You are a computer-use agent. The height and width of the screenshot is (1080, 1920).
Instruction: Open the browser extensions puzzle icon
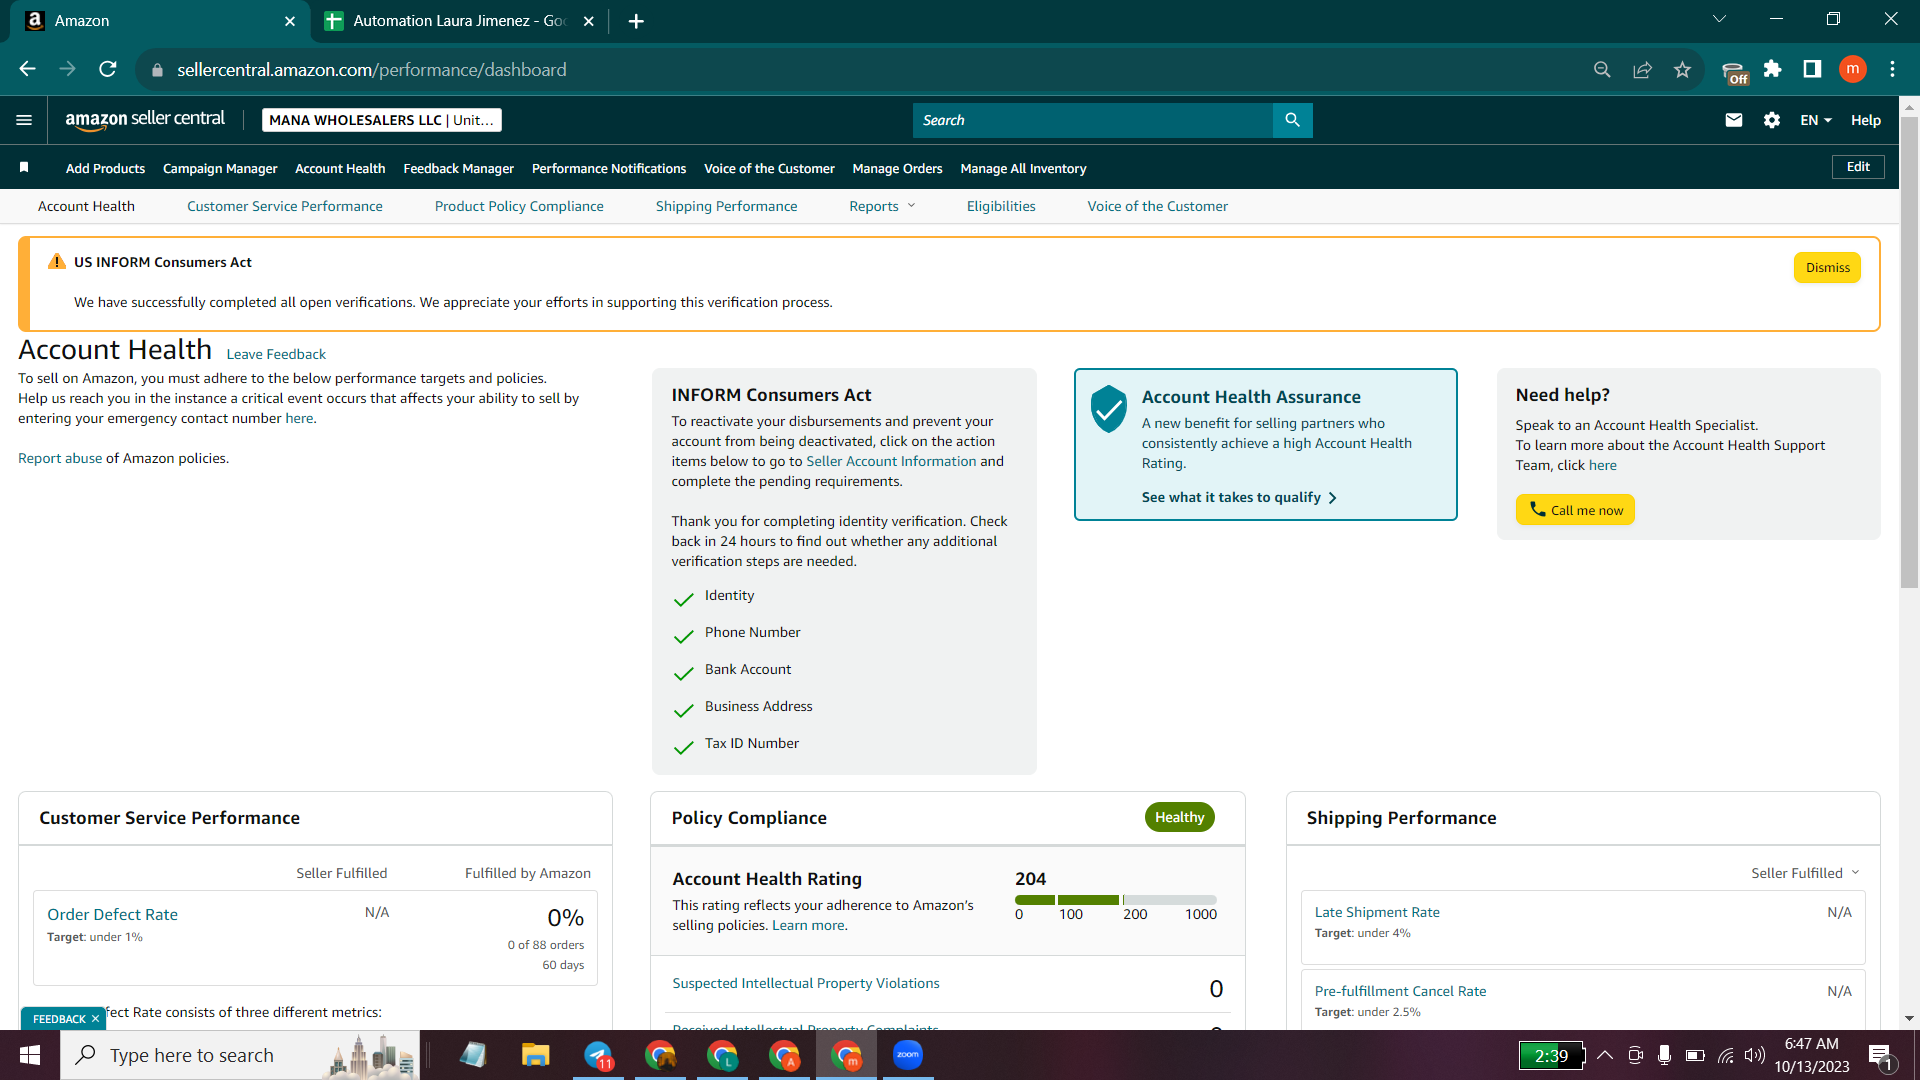point(1772,69)
